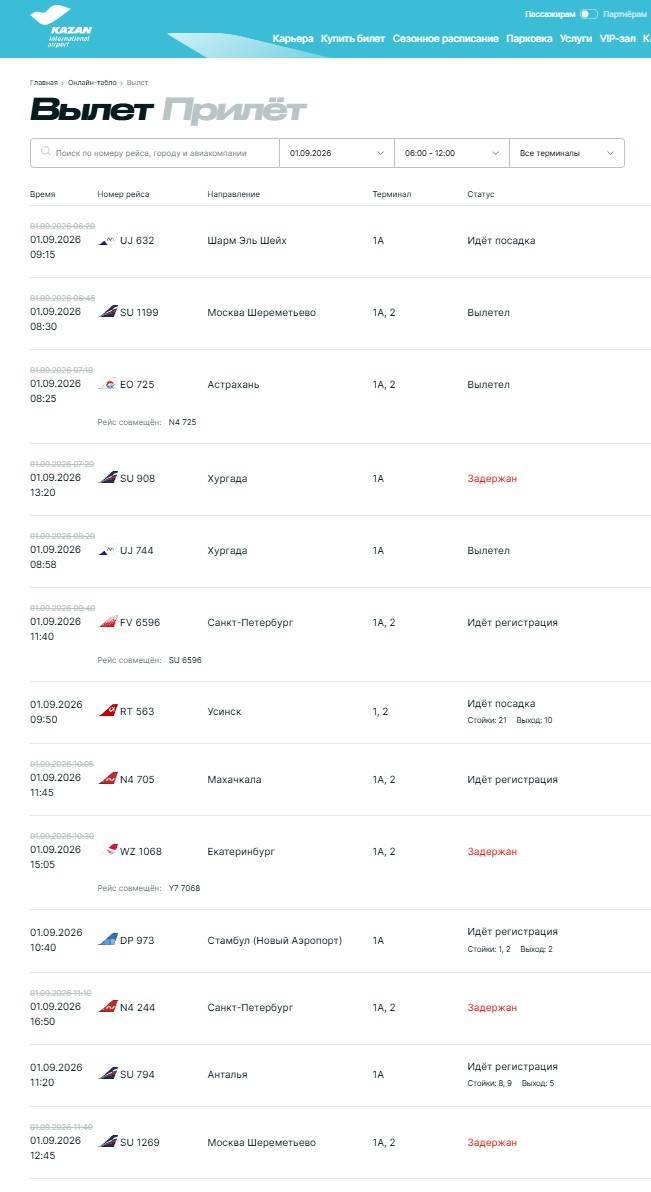Viewport: 651px width, 1192px height.
Task: Click the airline logo of flight RT 563
Action: click(x=107, y=711)
